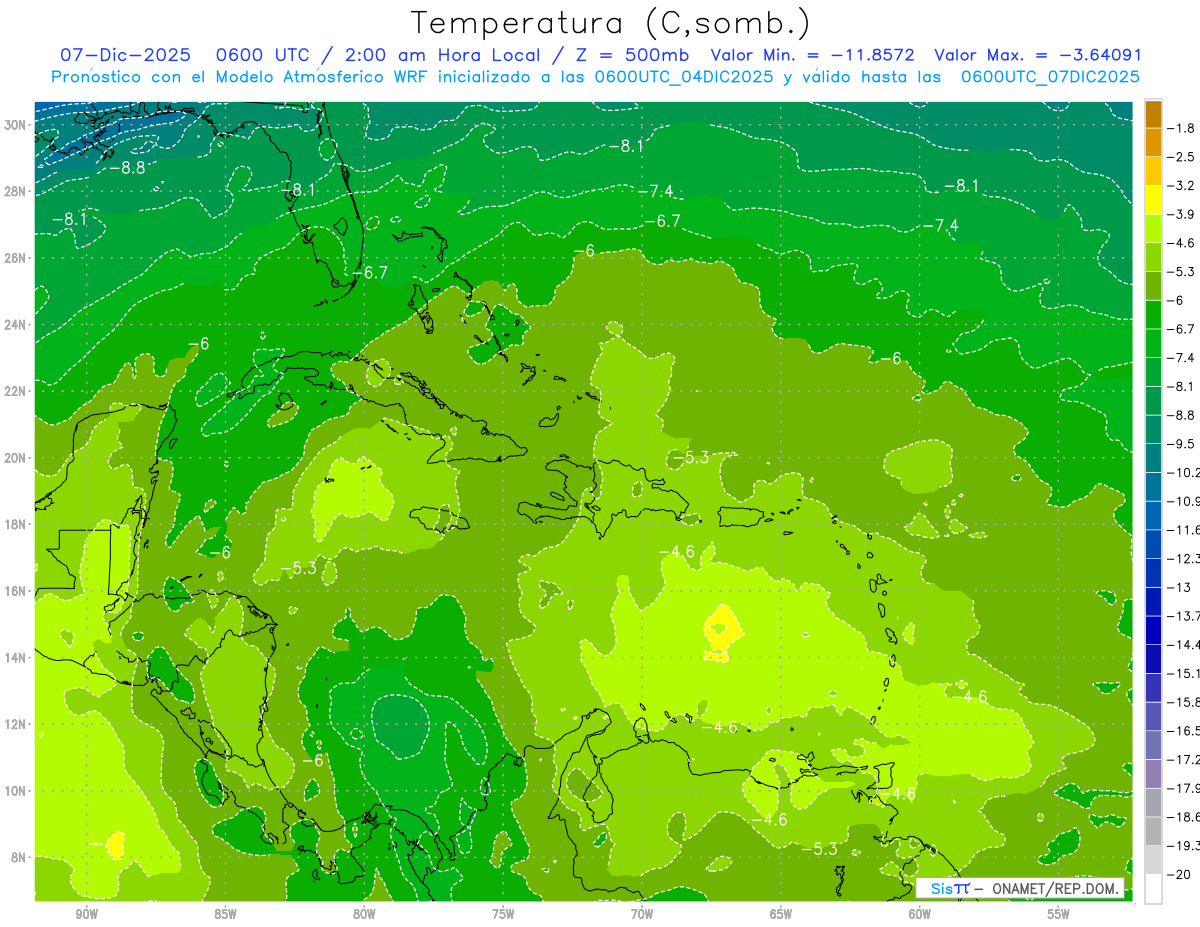Click the "30N" latitude axis label

point(15,125)
